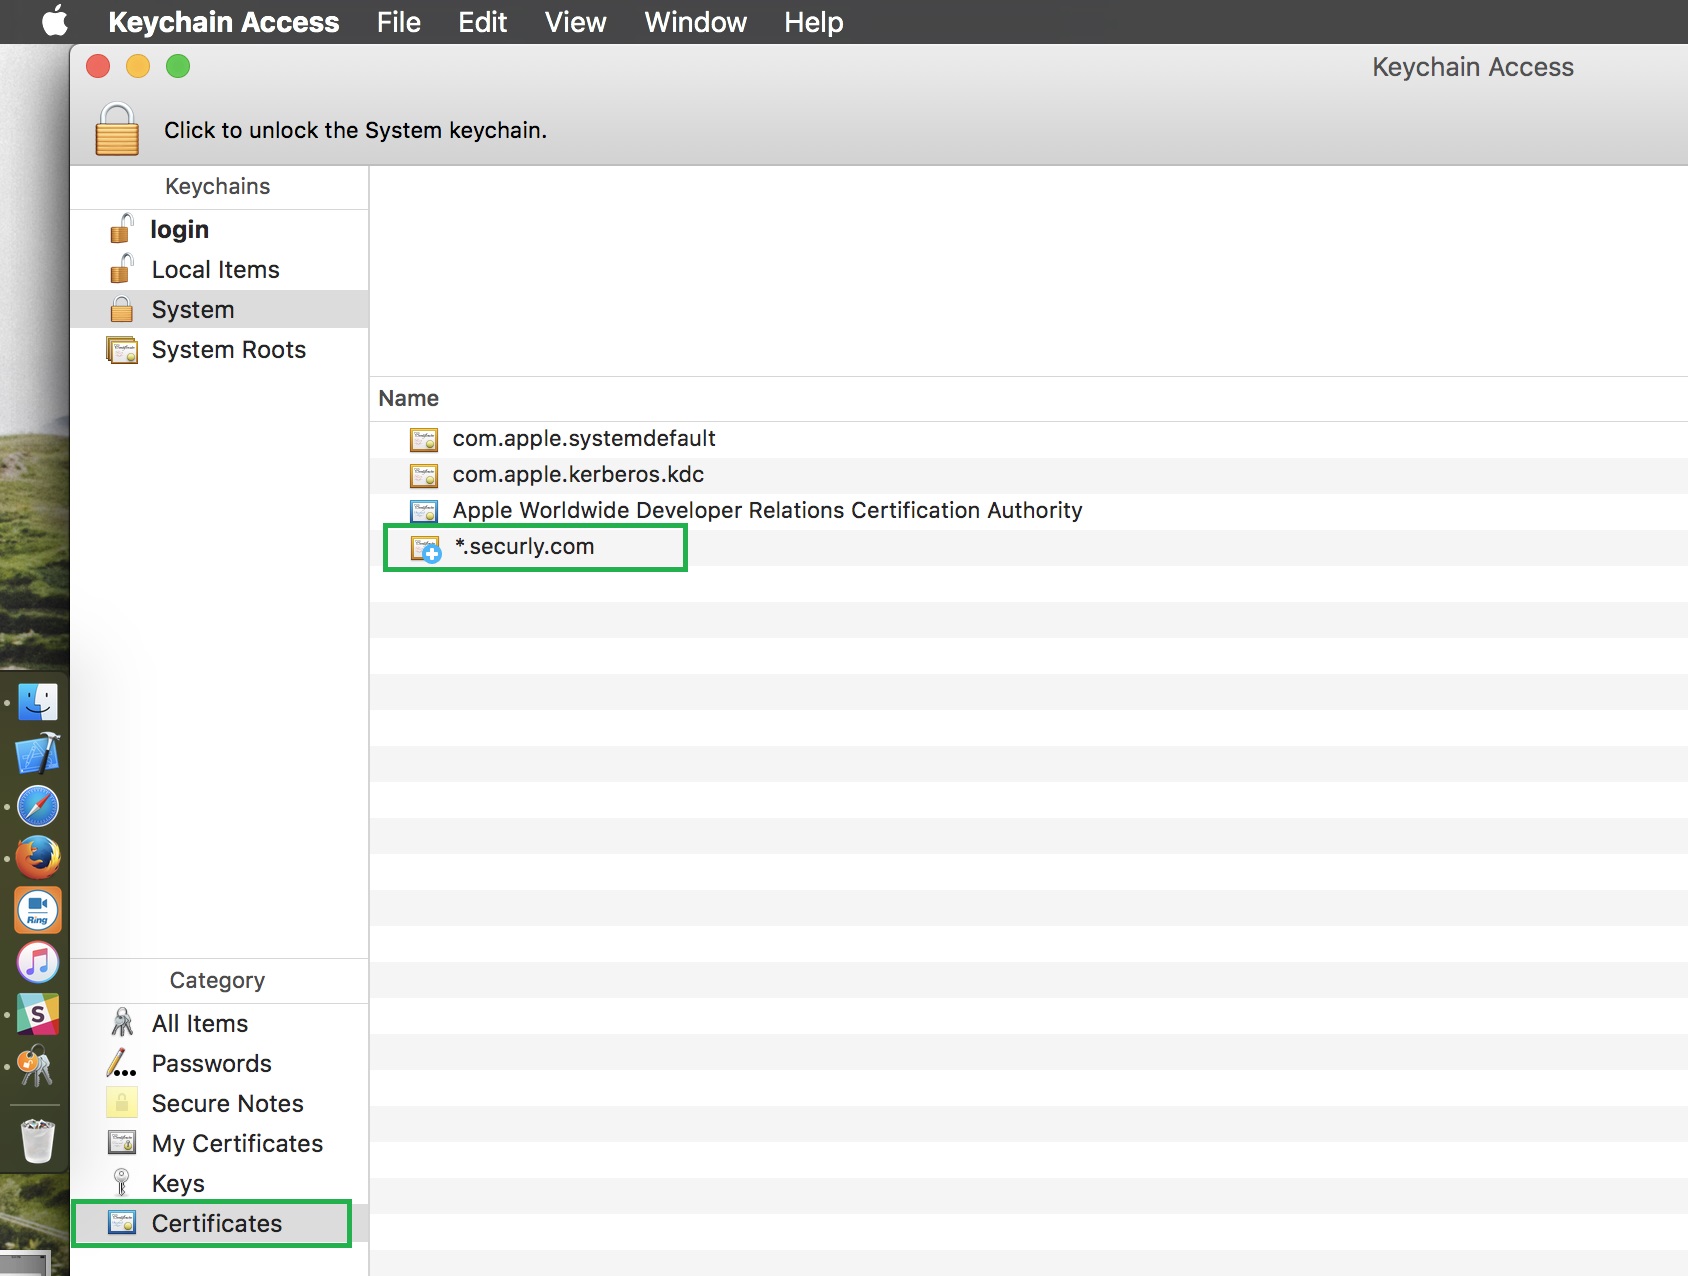Open the Trash from the Dock
This screenshot has width=1688, height=1276.
tap(38, 1141)
